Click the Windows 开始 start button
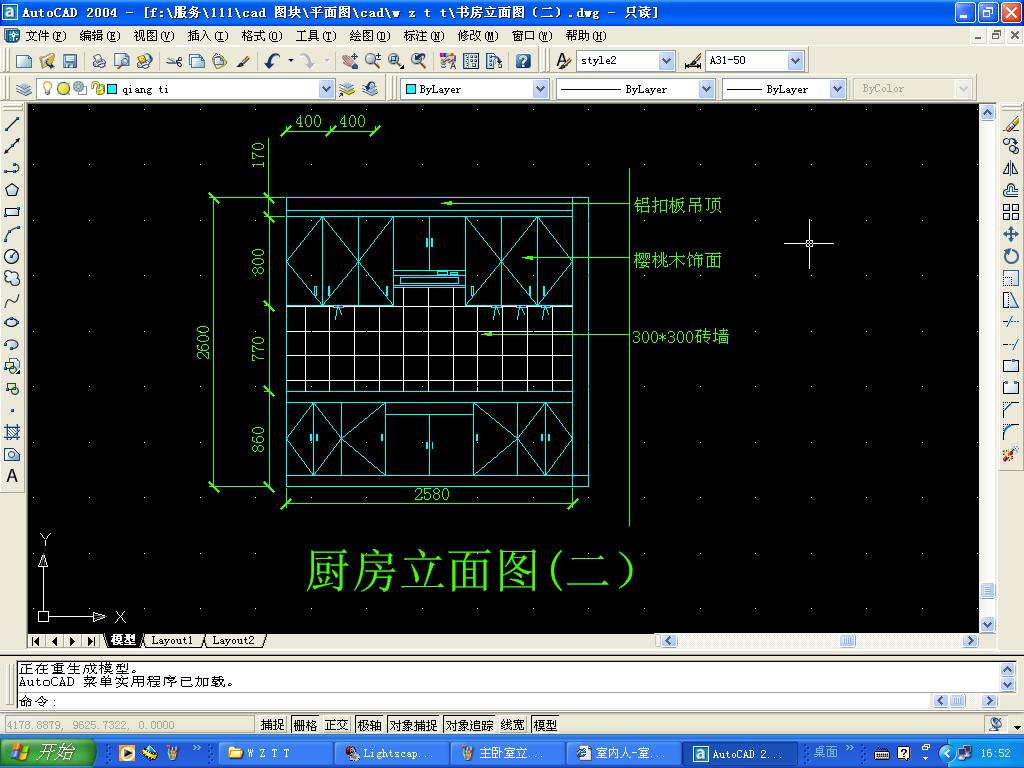The image size is (1024, 768). tap(48, 753)
